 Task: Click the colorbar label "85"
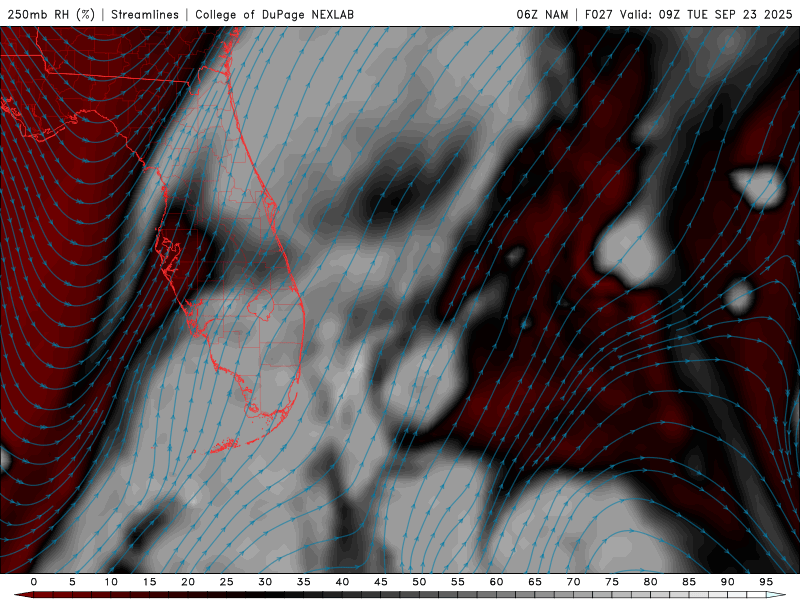[689, 582]
